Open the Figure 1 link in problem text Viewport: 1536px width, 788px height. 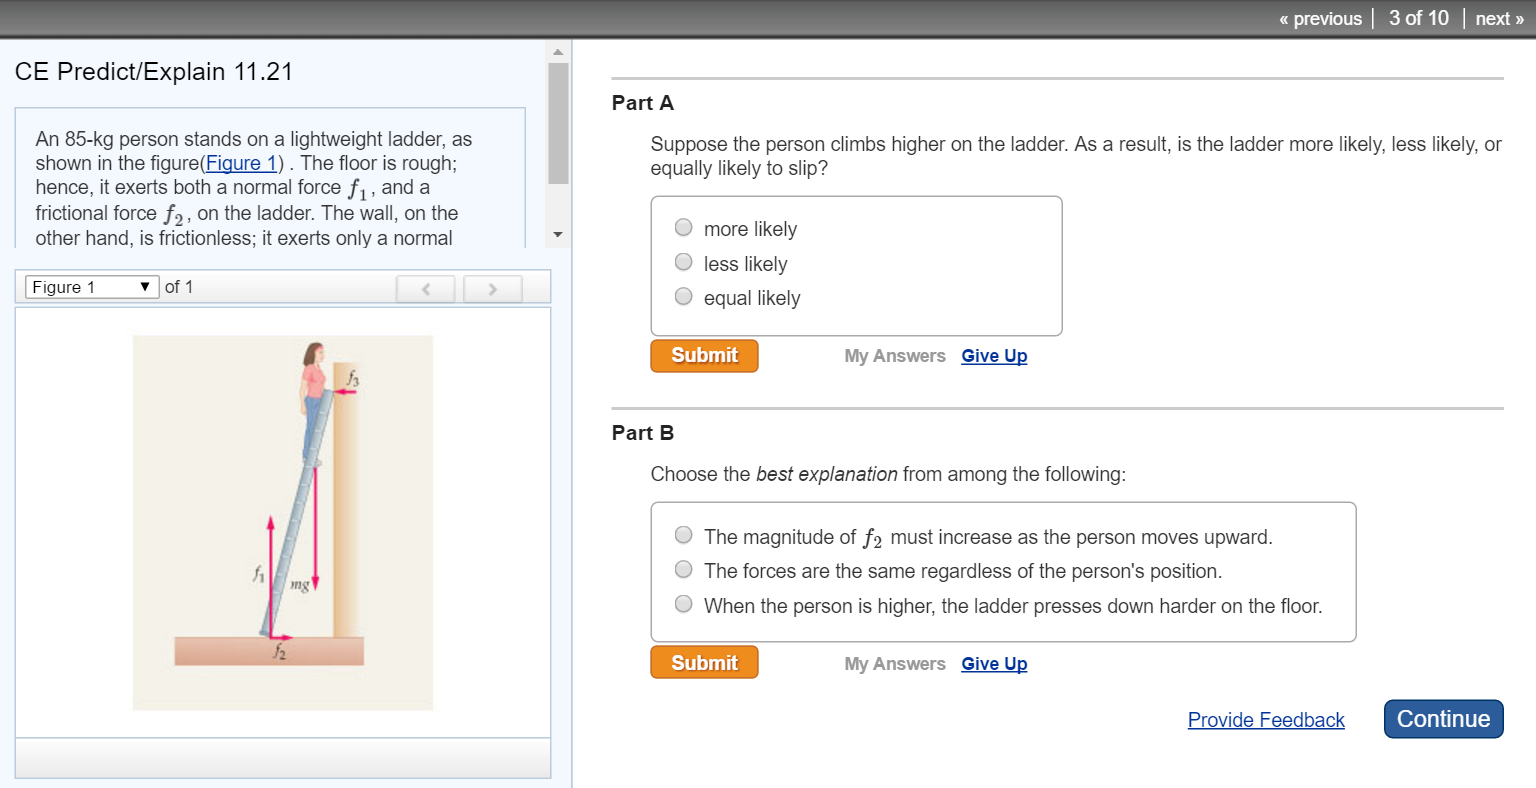[241, 164]
